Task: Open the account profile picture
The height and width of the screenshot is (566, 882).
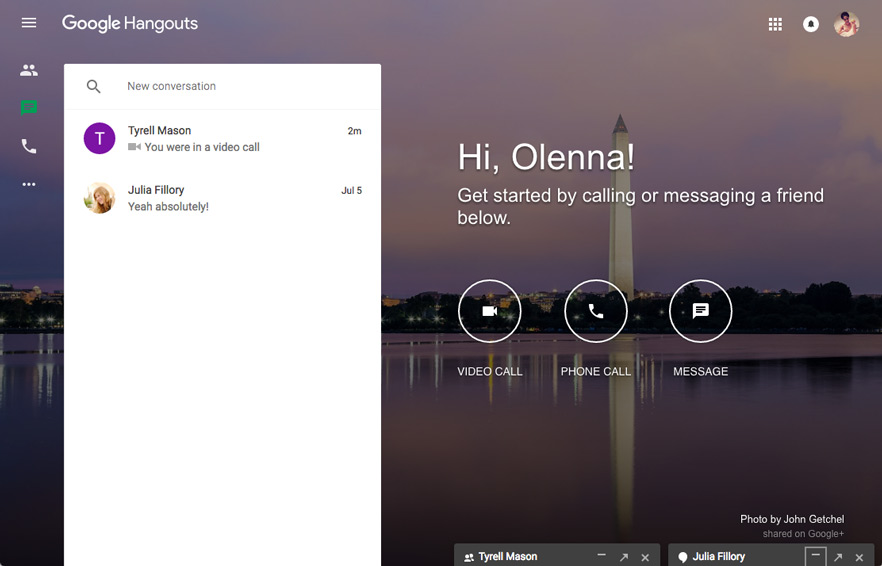Action: coord(846,24)
